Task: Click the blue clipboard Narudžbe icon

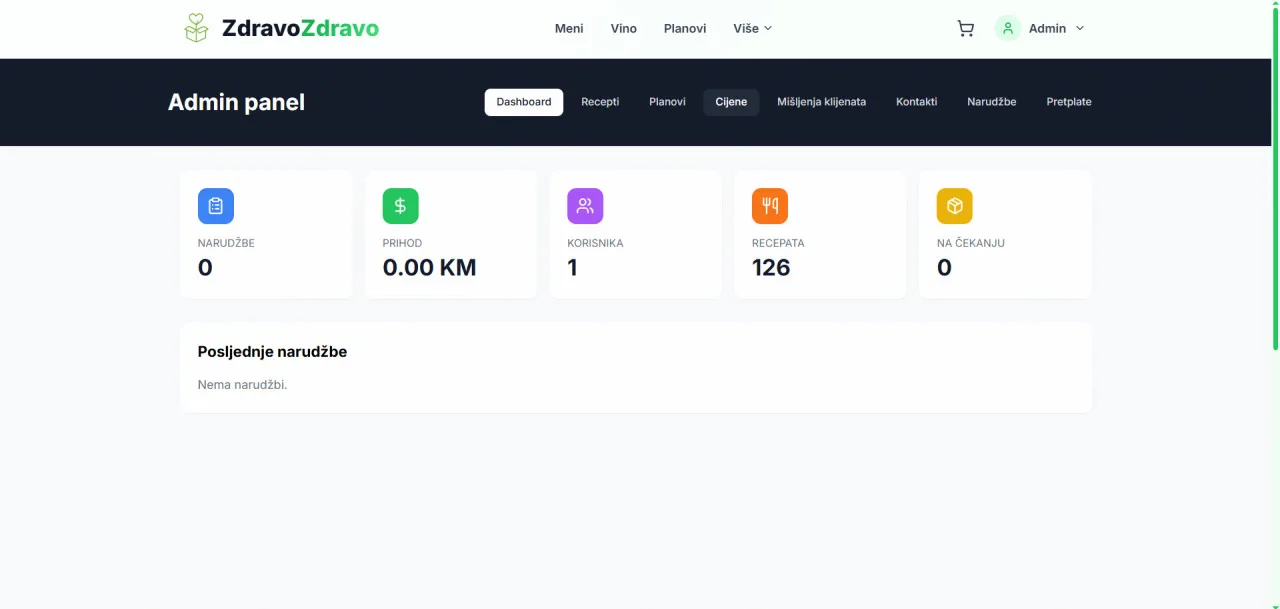Action: (x=216, y=206)
